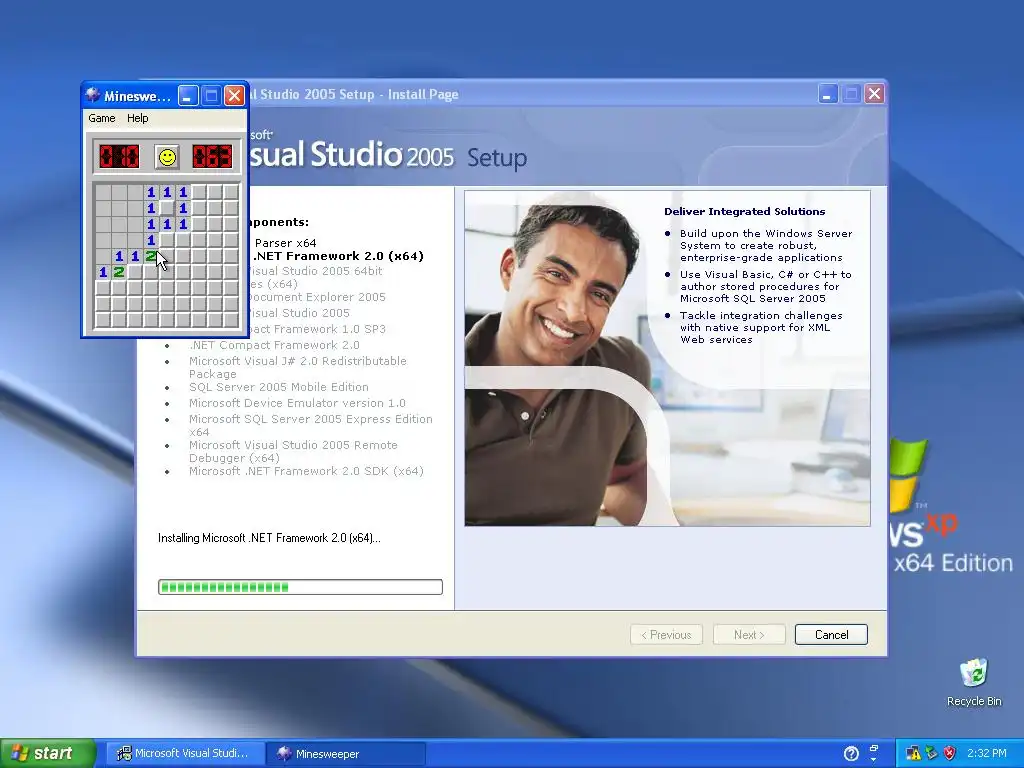
Task: Click the tray icon with yellow warning triangle
Action: click(x=913, y=754)
